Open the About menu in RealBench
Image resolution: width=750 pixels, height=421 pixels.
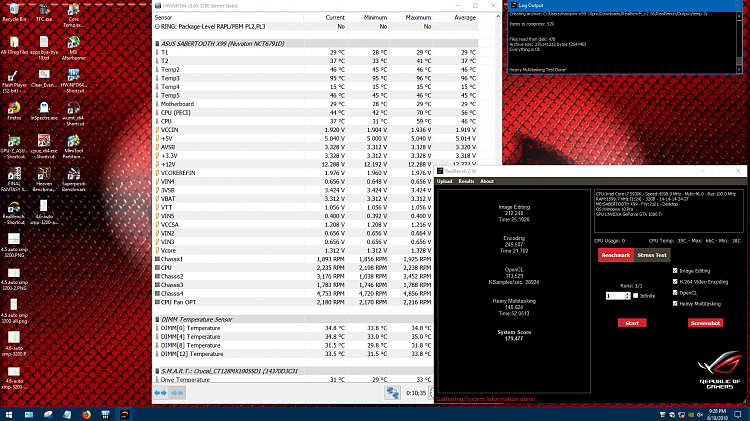(x=487, y=181)
